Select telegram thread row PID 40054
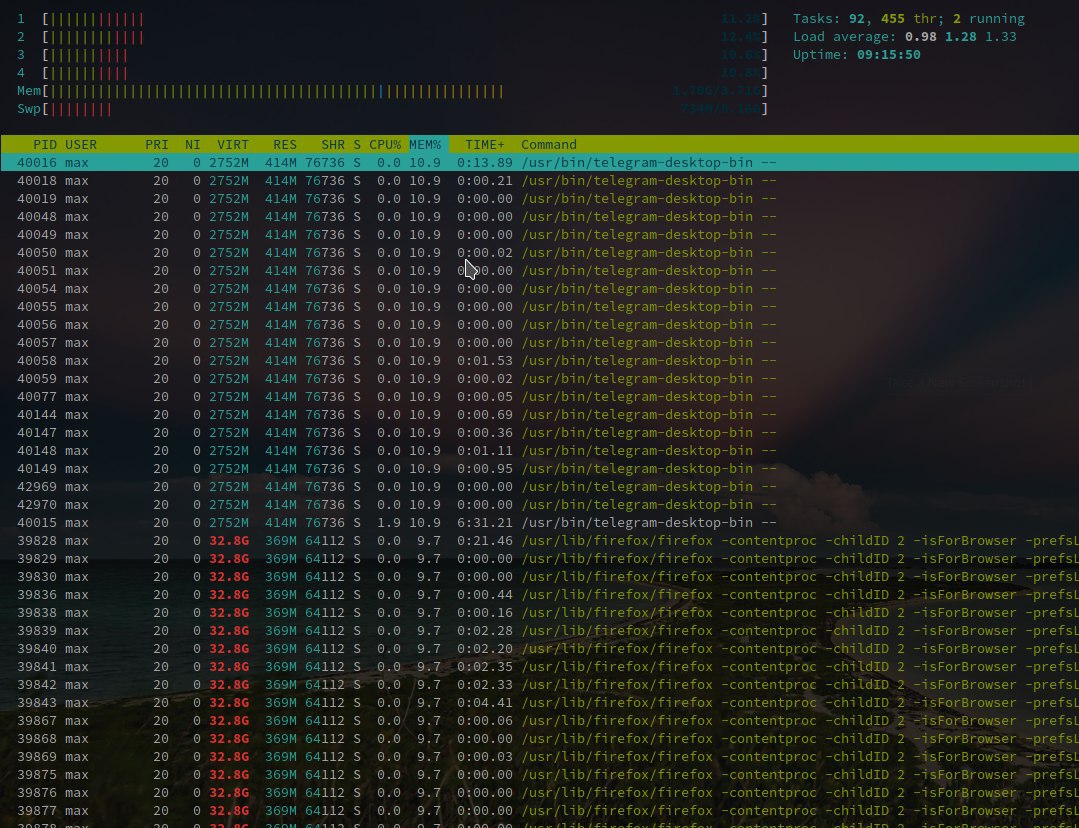 540,288
